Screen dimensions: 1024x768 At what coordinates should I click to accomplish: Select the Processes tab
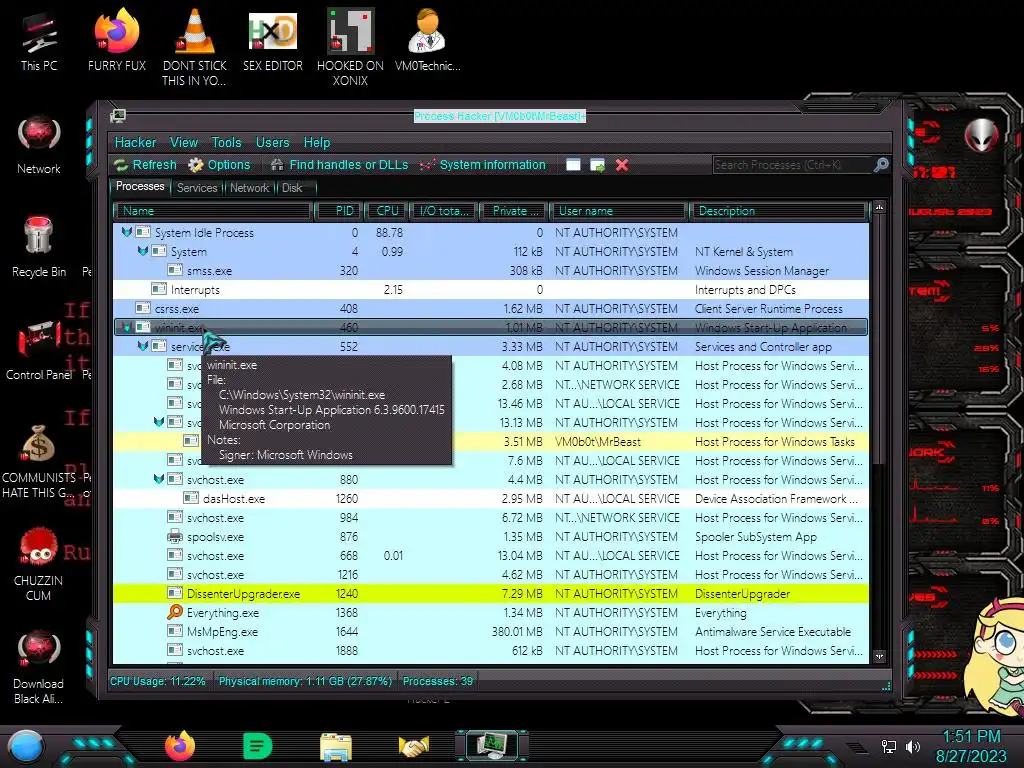[140, 186]
